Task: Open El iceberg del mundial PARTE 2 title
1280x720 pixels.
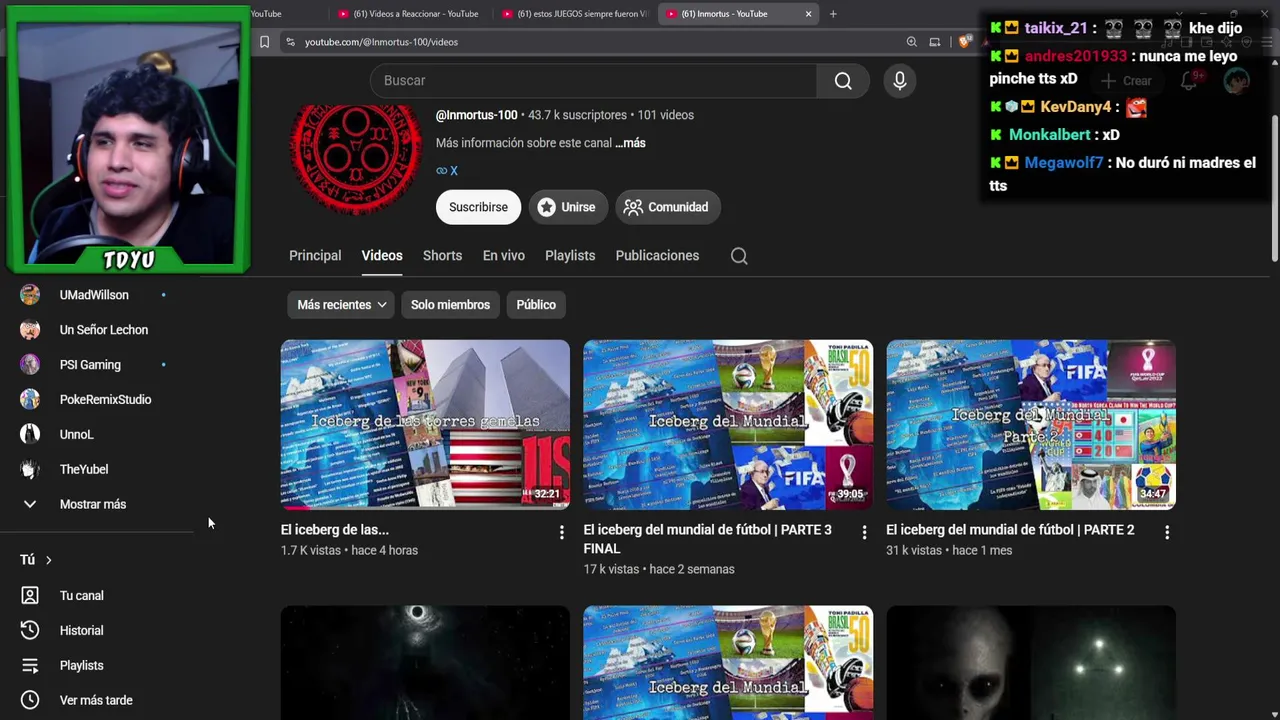Action: click(1010, 530)
